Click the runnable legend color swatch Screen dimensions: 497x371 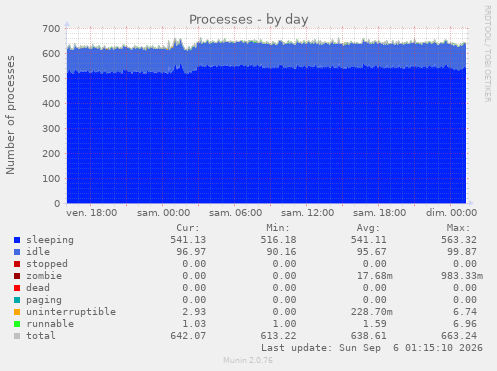click(17, 324)
